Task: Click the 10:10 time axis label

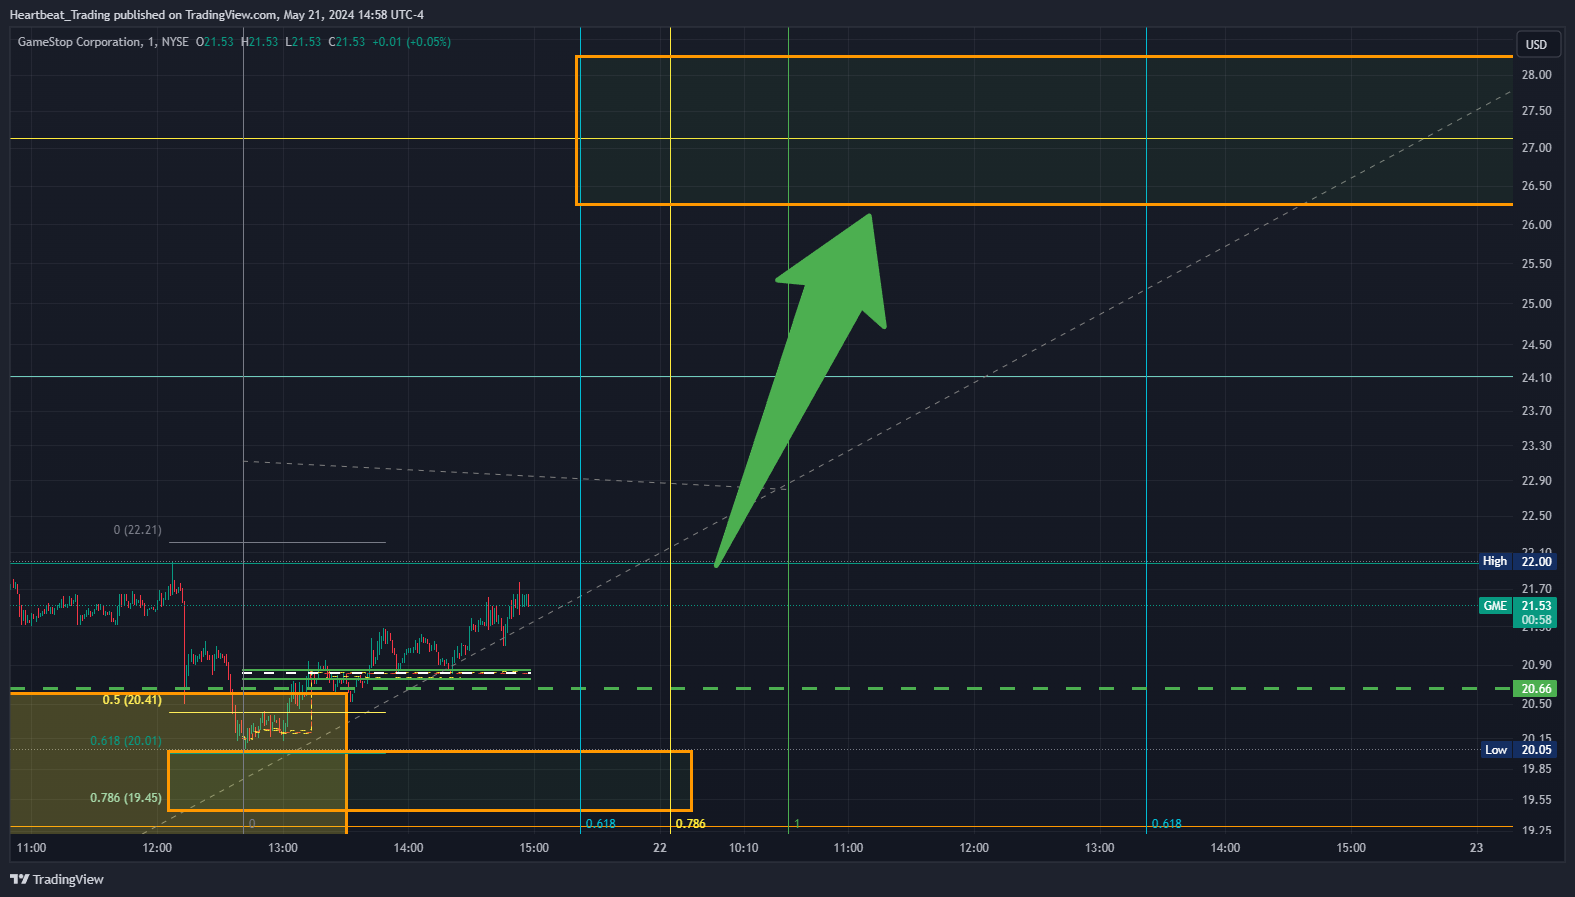Action: [x=743, y=848]
